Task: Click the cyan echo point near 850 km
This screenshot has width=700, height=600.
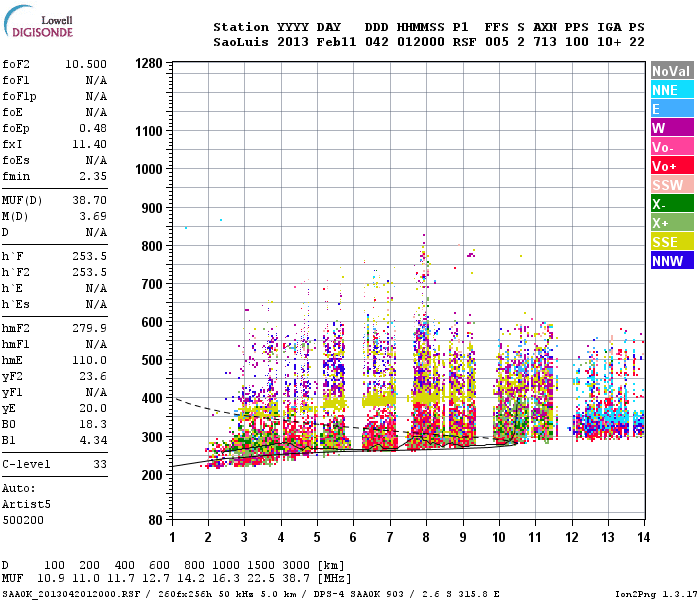Action: 186,228
